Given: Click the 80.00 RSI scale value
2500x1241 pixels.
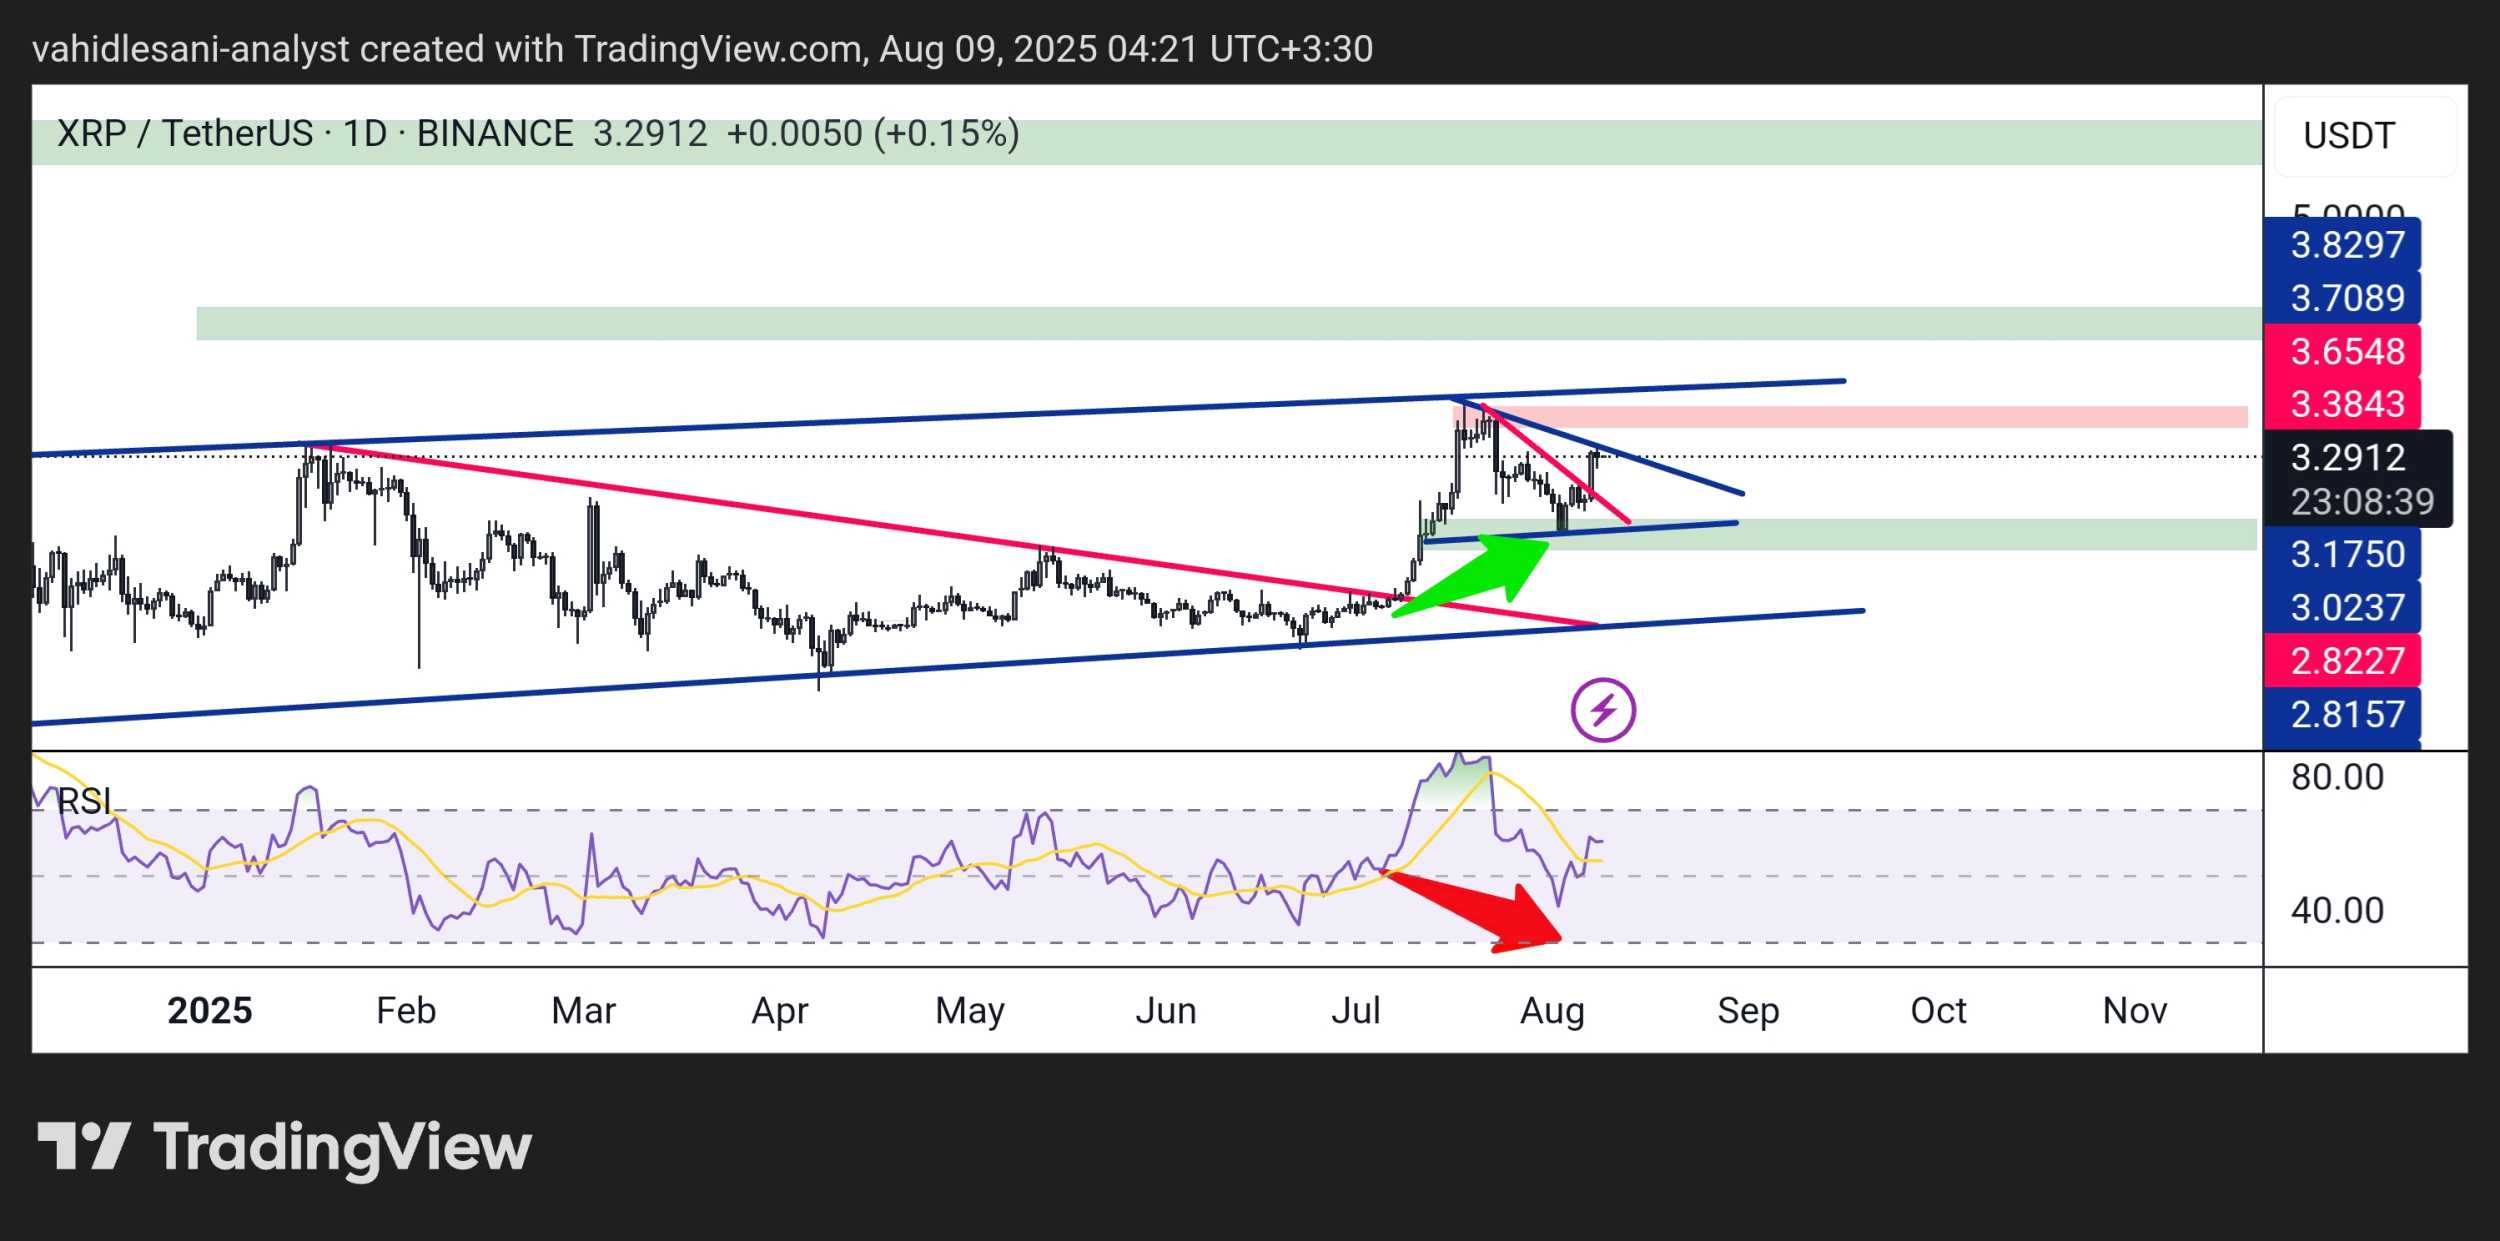Looking at the screenshot, I should (2336, 777).
